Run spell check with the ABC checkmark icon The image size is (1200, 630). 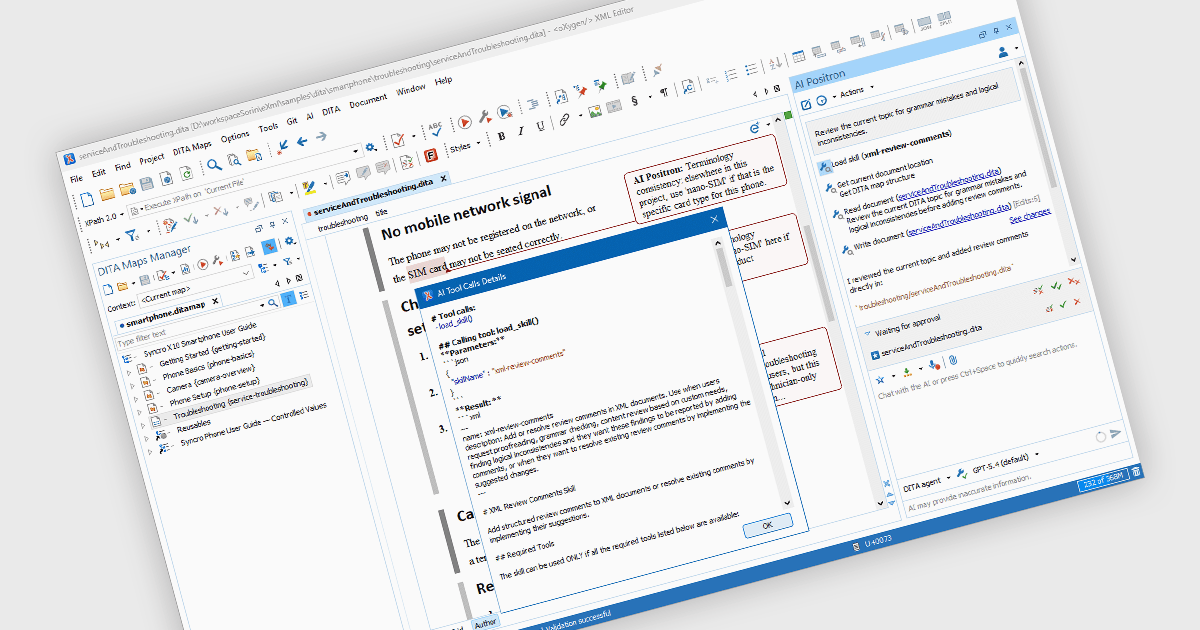tap(435, 130)
